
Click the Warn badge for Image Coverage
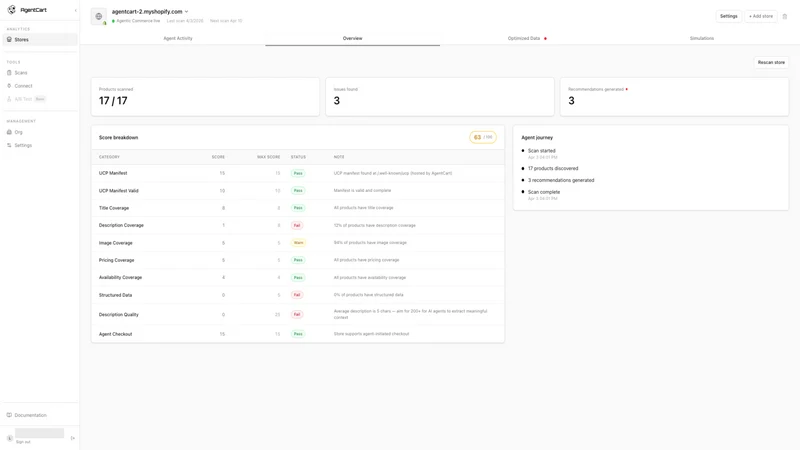click(298, 243)
